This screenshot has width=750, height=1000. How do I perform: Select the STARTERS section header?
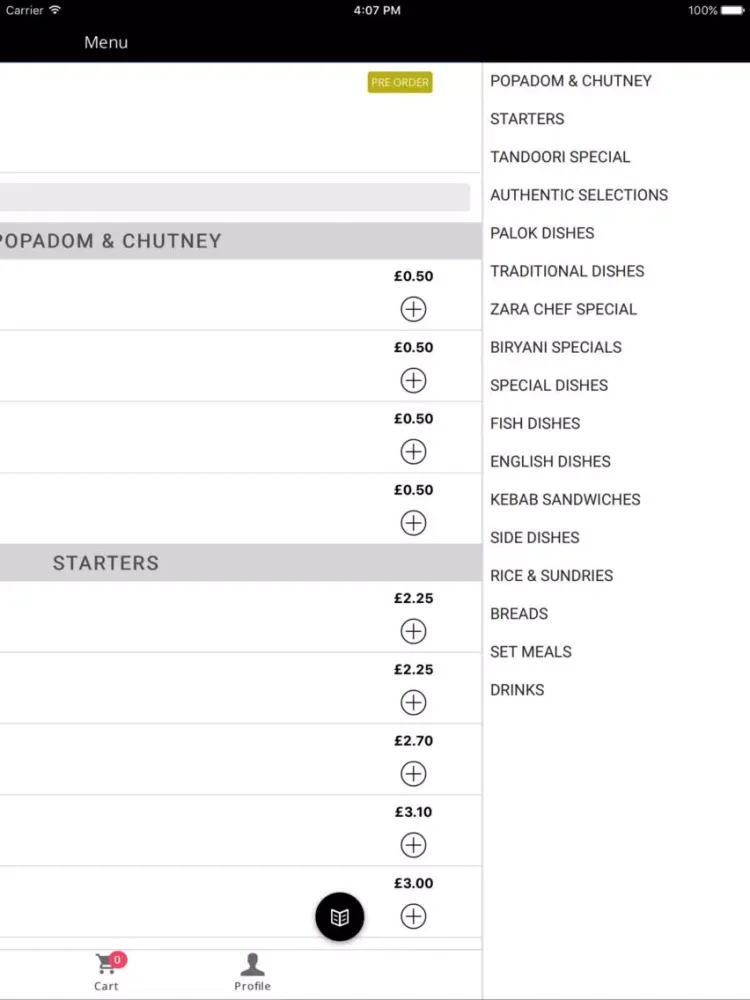point(240,562)
